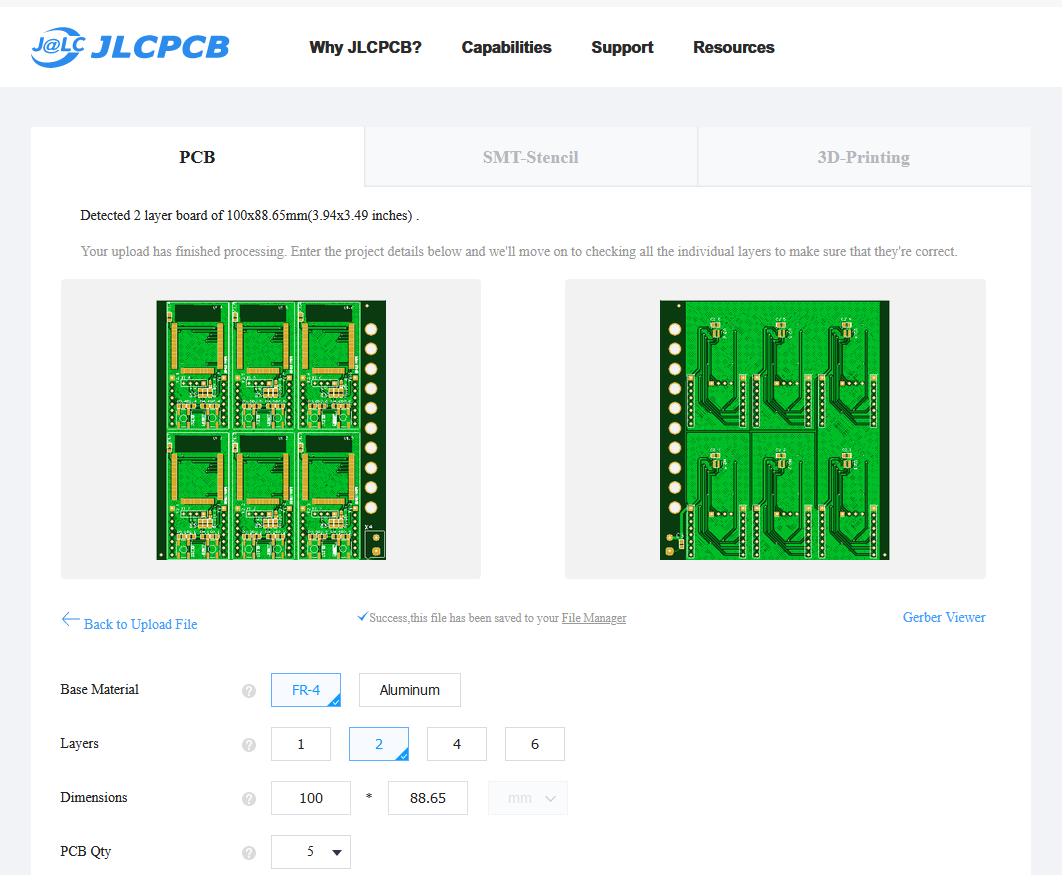Select the 1 layer option
1062x875 pixels.
coord(300,743)
